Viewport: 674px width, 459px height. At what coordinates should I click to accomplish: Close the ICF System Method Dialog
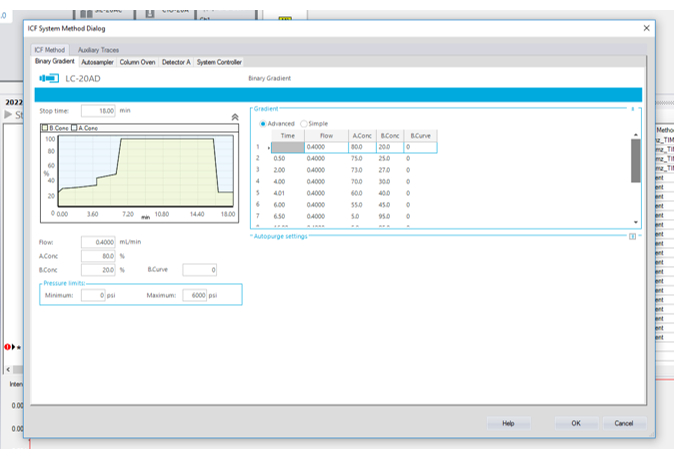click(x=646, y=28)
